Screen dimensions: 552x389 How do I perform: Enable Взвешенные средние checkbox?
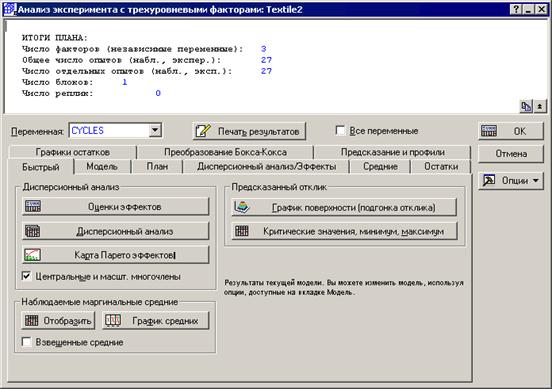[26, 342]
